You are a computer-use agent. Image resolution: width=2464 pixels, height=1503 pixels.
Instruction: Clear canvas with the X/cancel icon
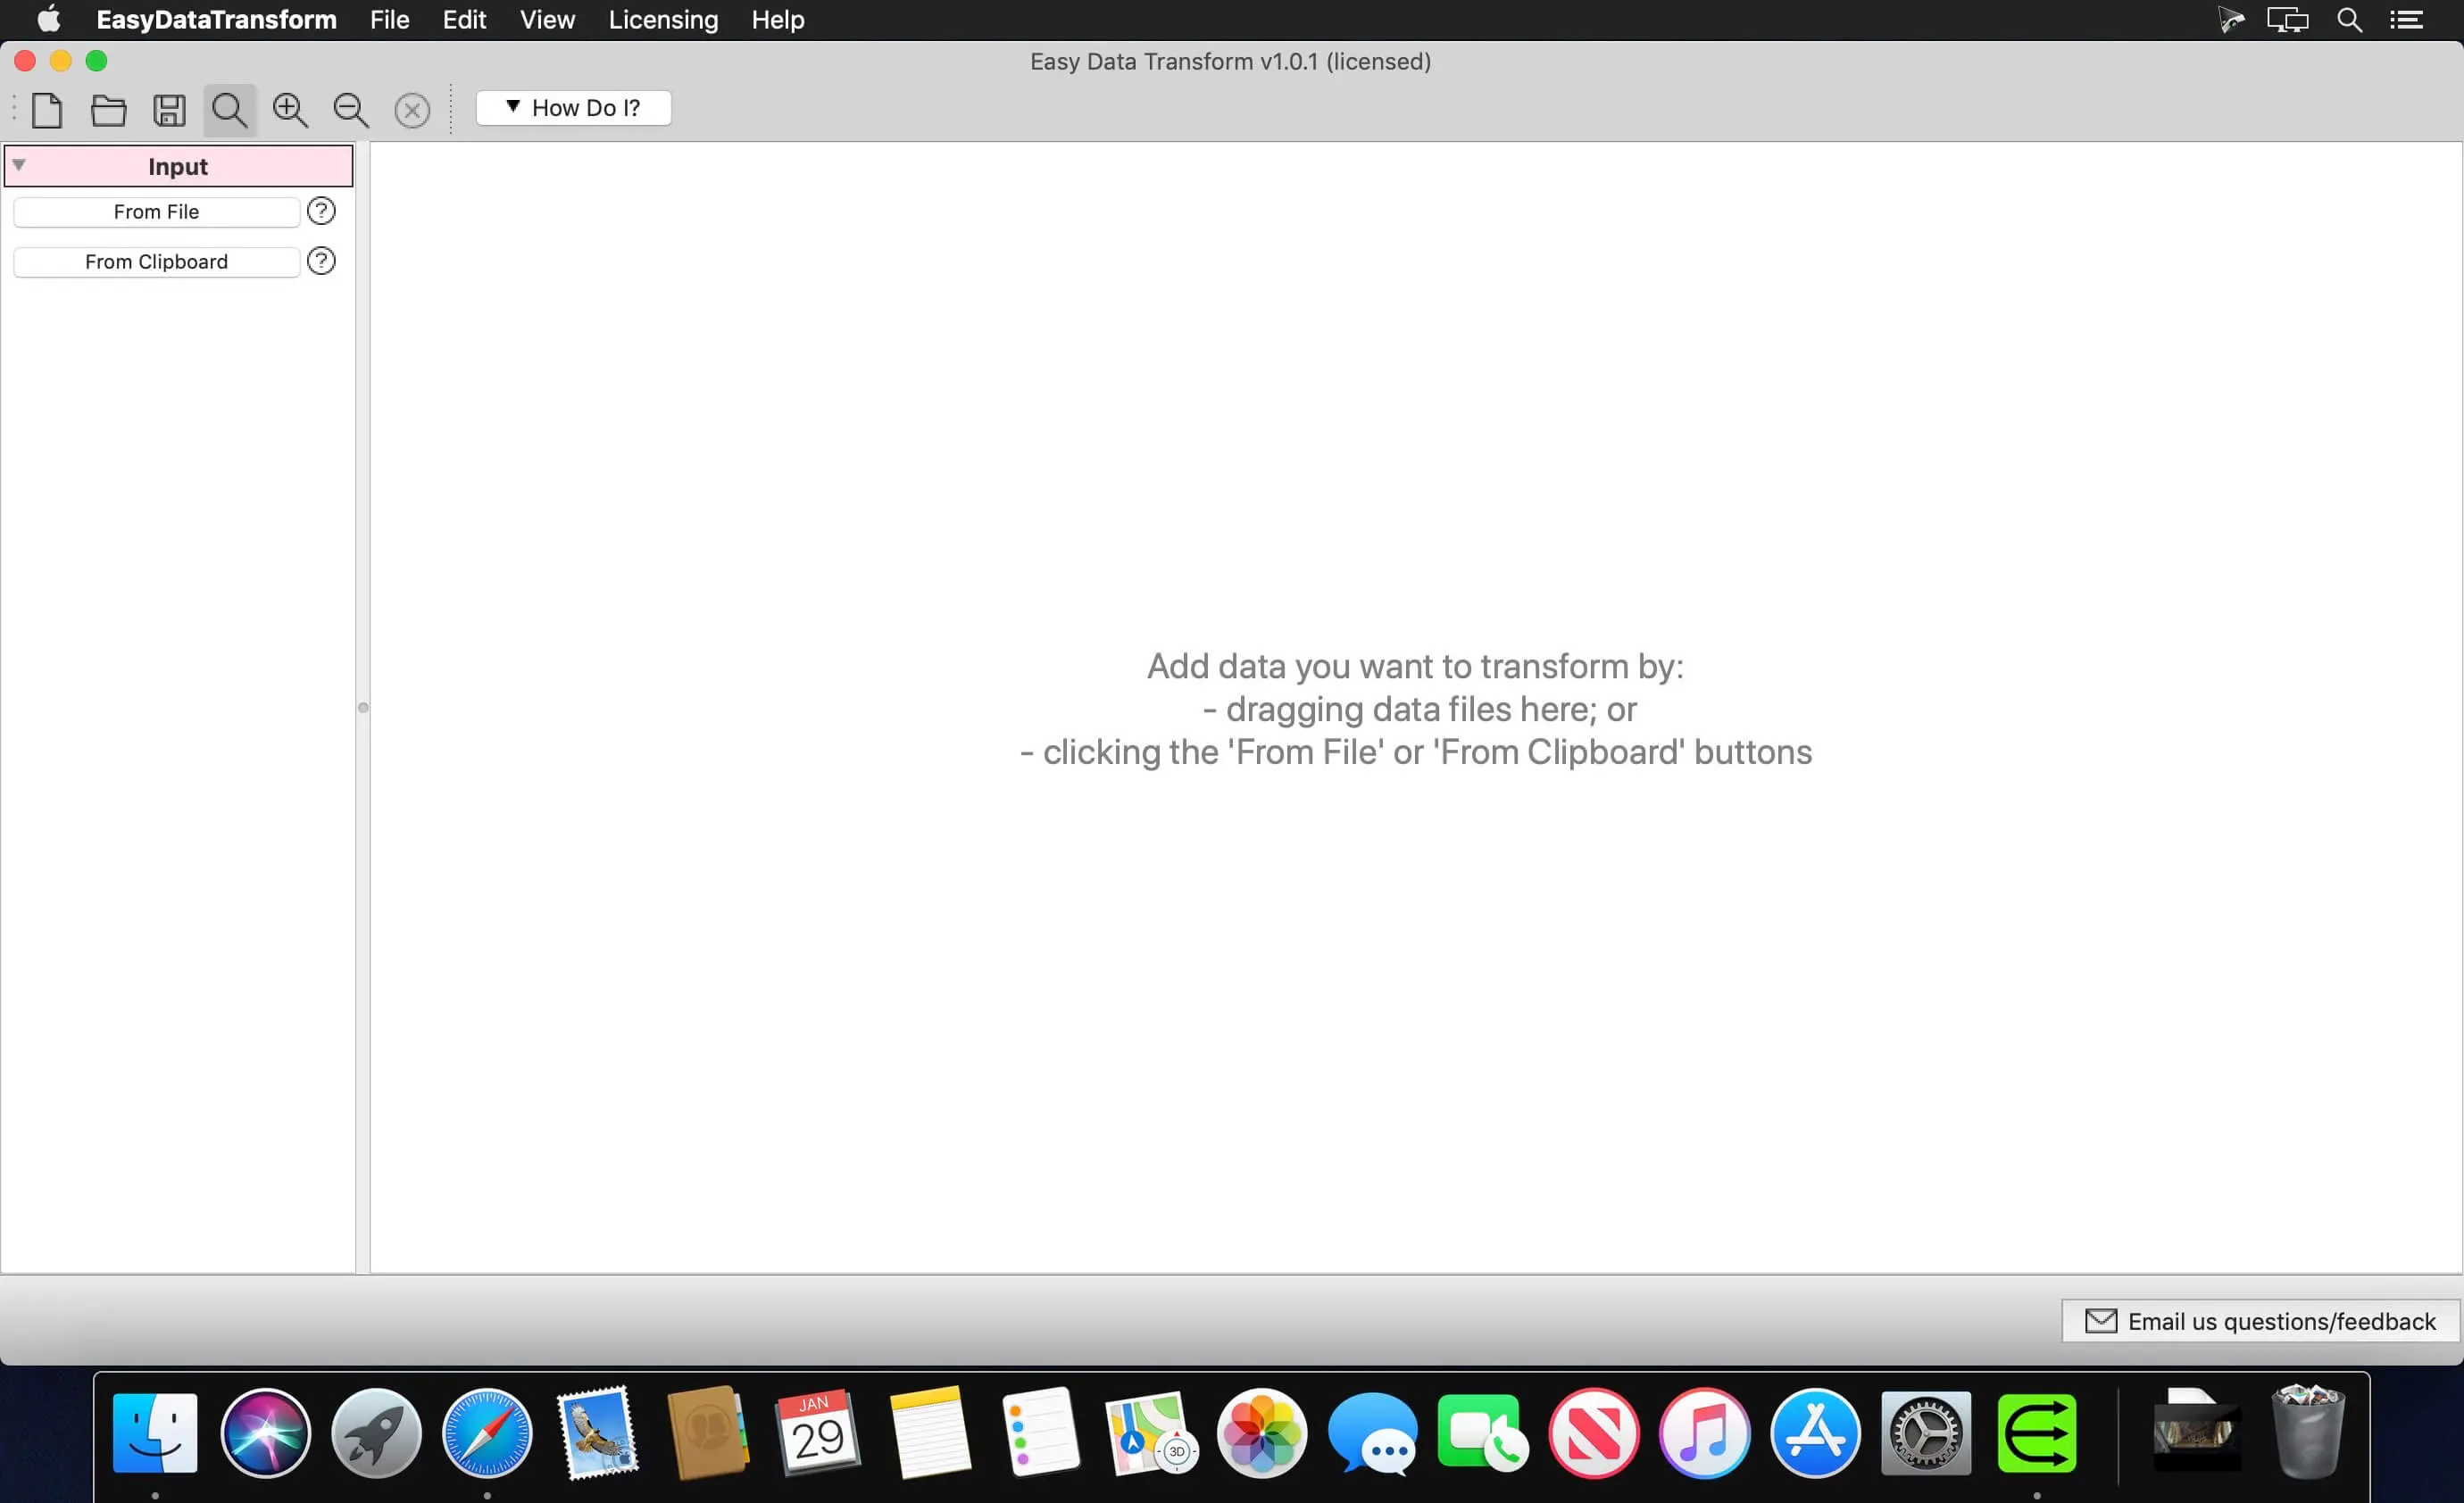412,109
